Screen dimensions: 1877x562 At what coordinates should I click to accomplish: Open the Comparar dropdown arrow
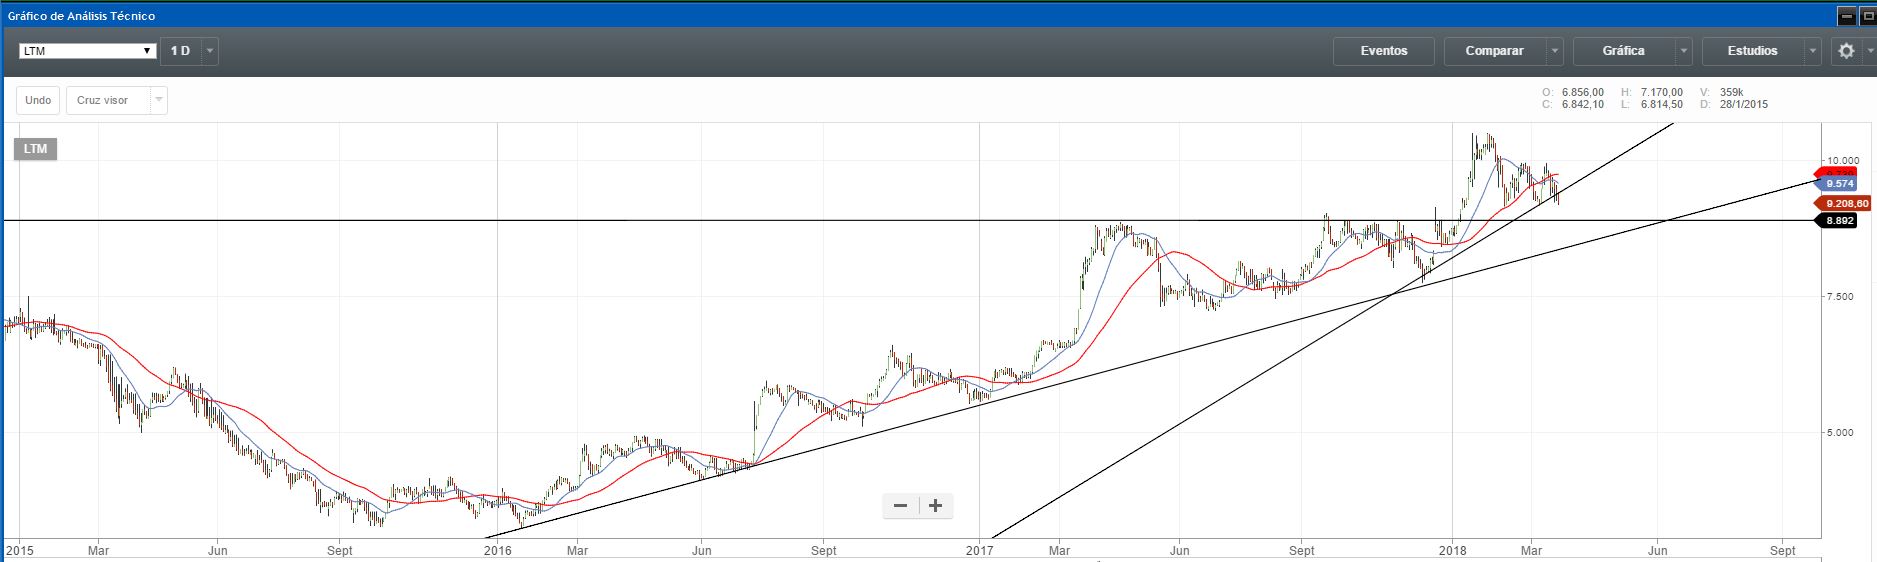coord(1555,51)
